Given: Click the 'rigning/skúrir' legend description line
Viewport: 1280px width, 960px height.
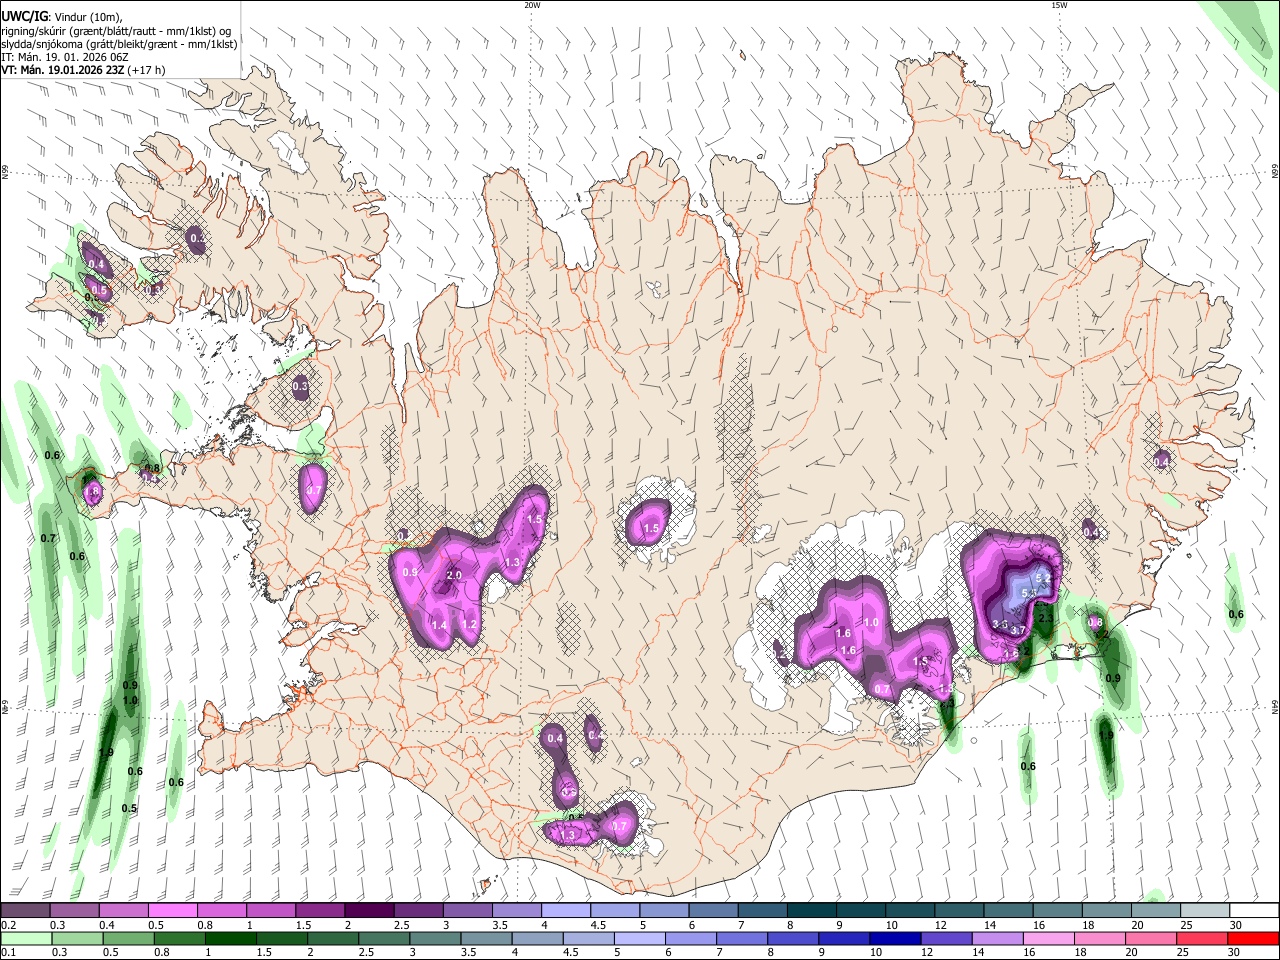Looking at the screenshot, I should click(x=117, y=31).
